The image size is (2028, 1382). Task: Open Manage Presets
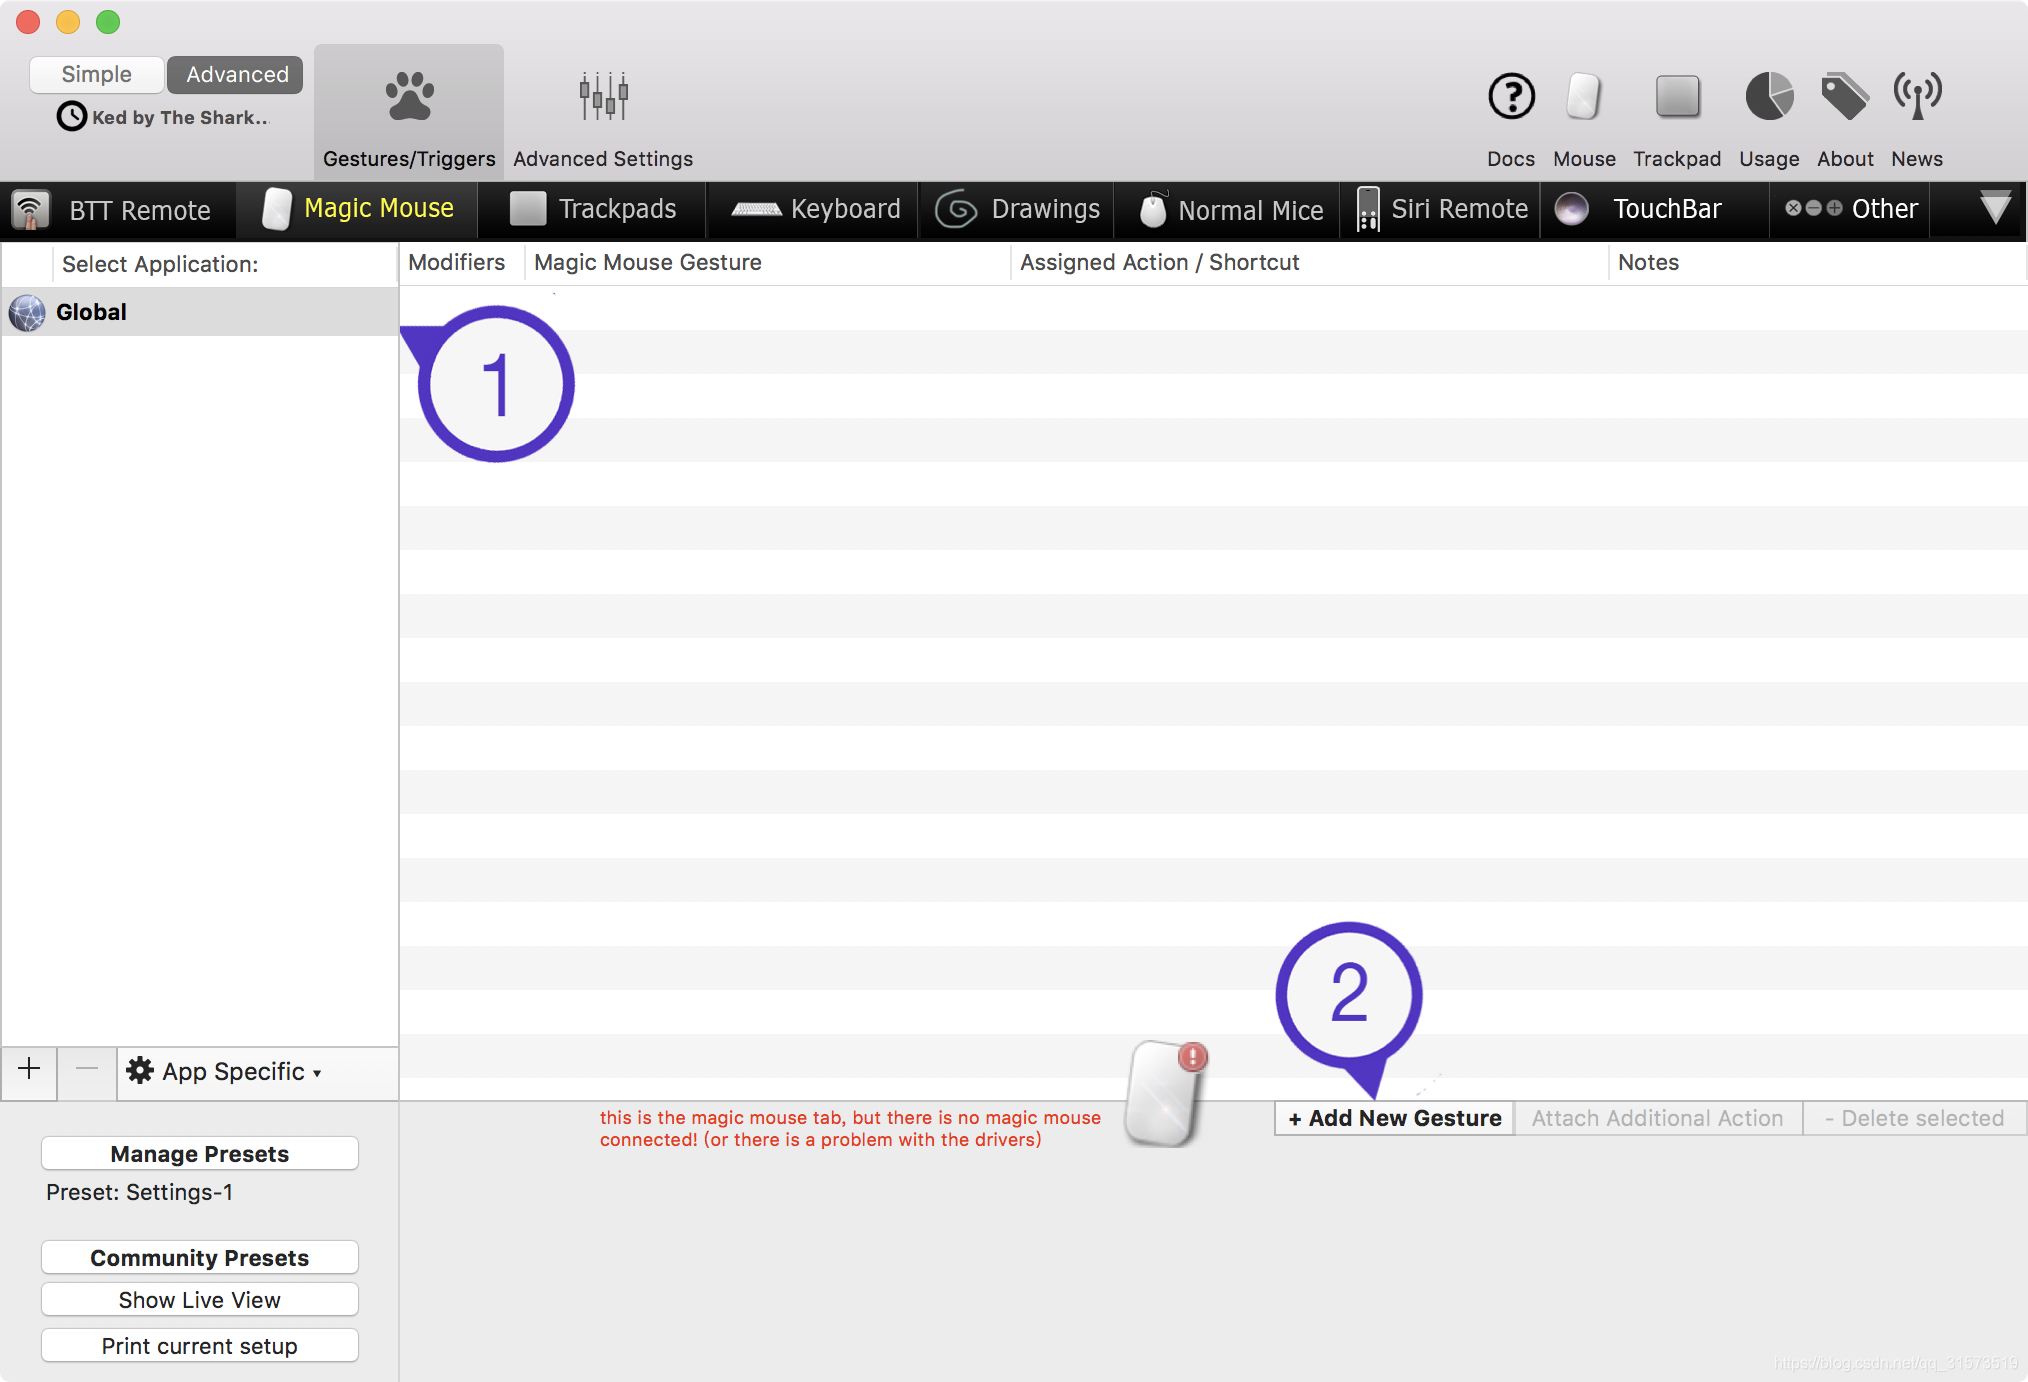(199, 1153)
